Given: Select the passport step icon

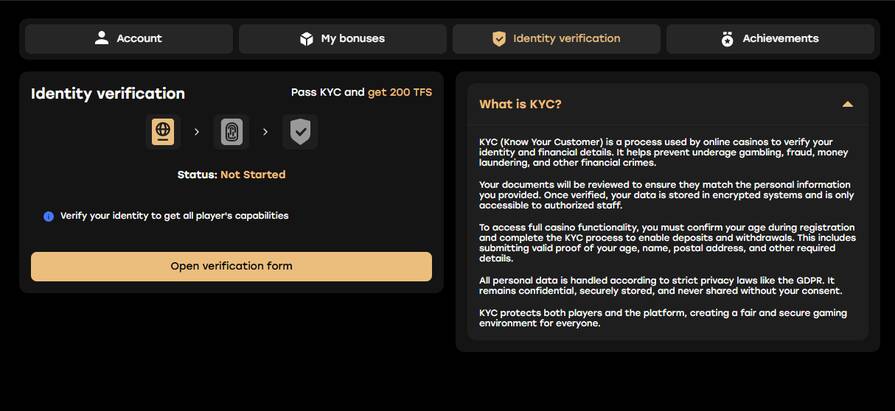Looking at the screenshot, I should coord(162,131).
